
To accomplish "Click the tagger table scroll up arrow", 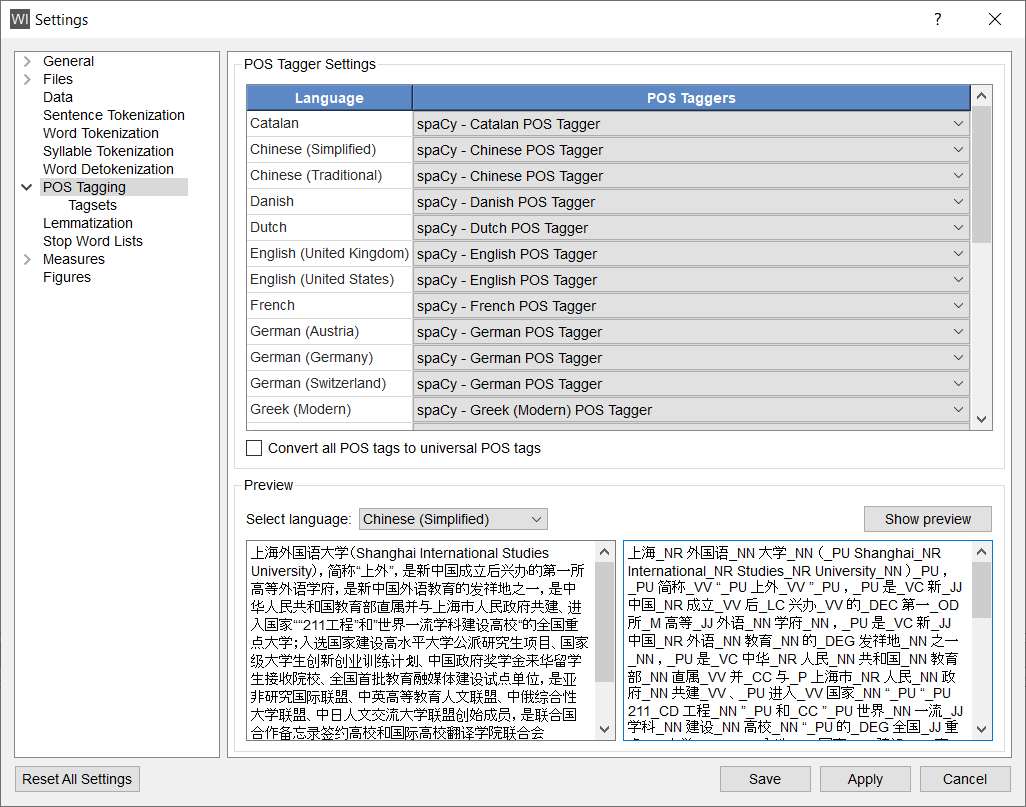I will click(x=981, y=96).
